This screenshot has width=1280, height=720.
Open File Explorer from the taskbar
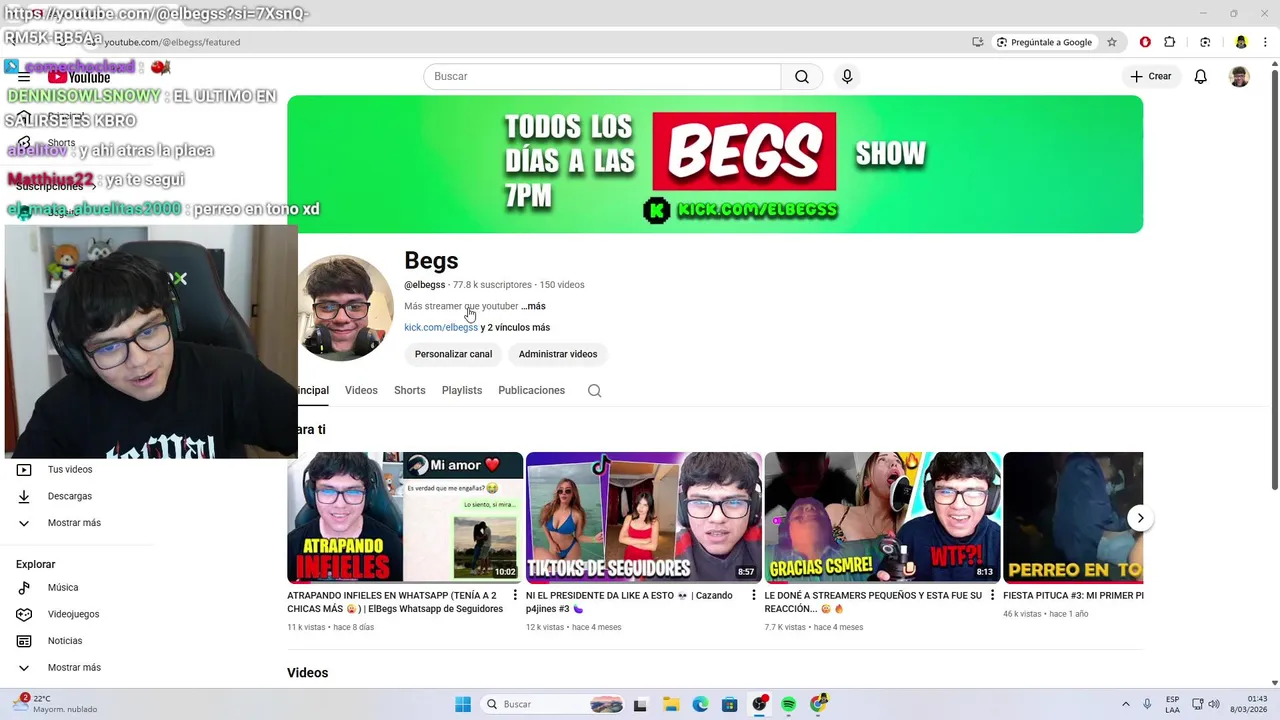click(670, 704)
